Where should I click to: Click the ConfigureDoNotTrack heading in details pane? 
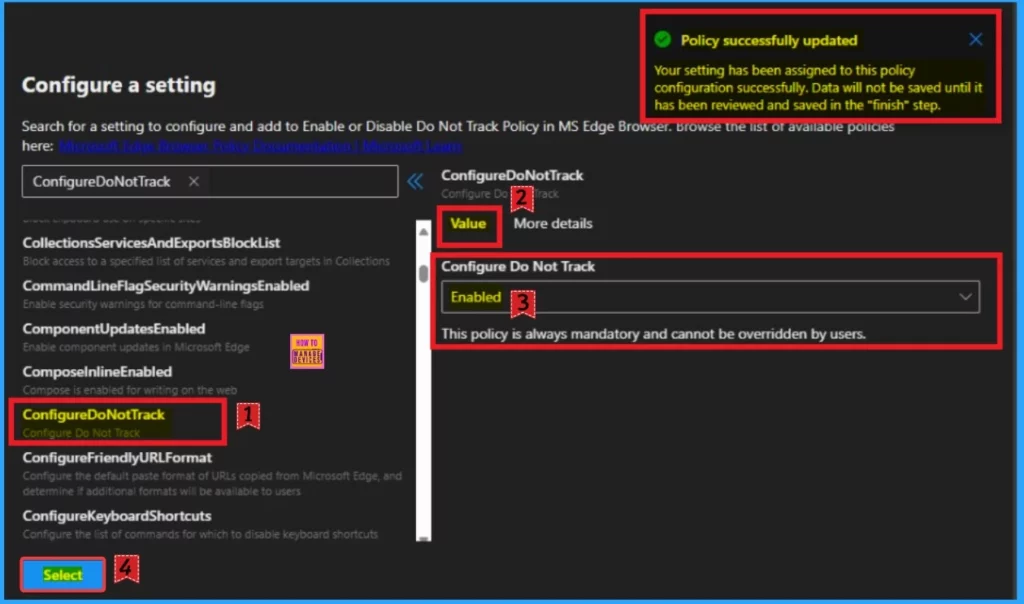point(512,175)
